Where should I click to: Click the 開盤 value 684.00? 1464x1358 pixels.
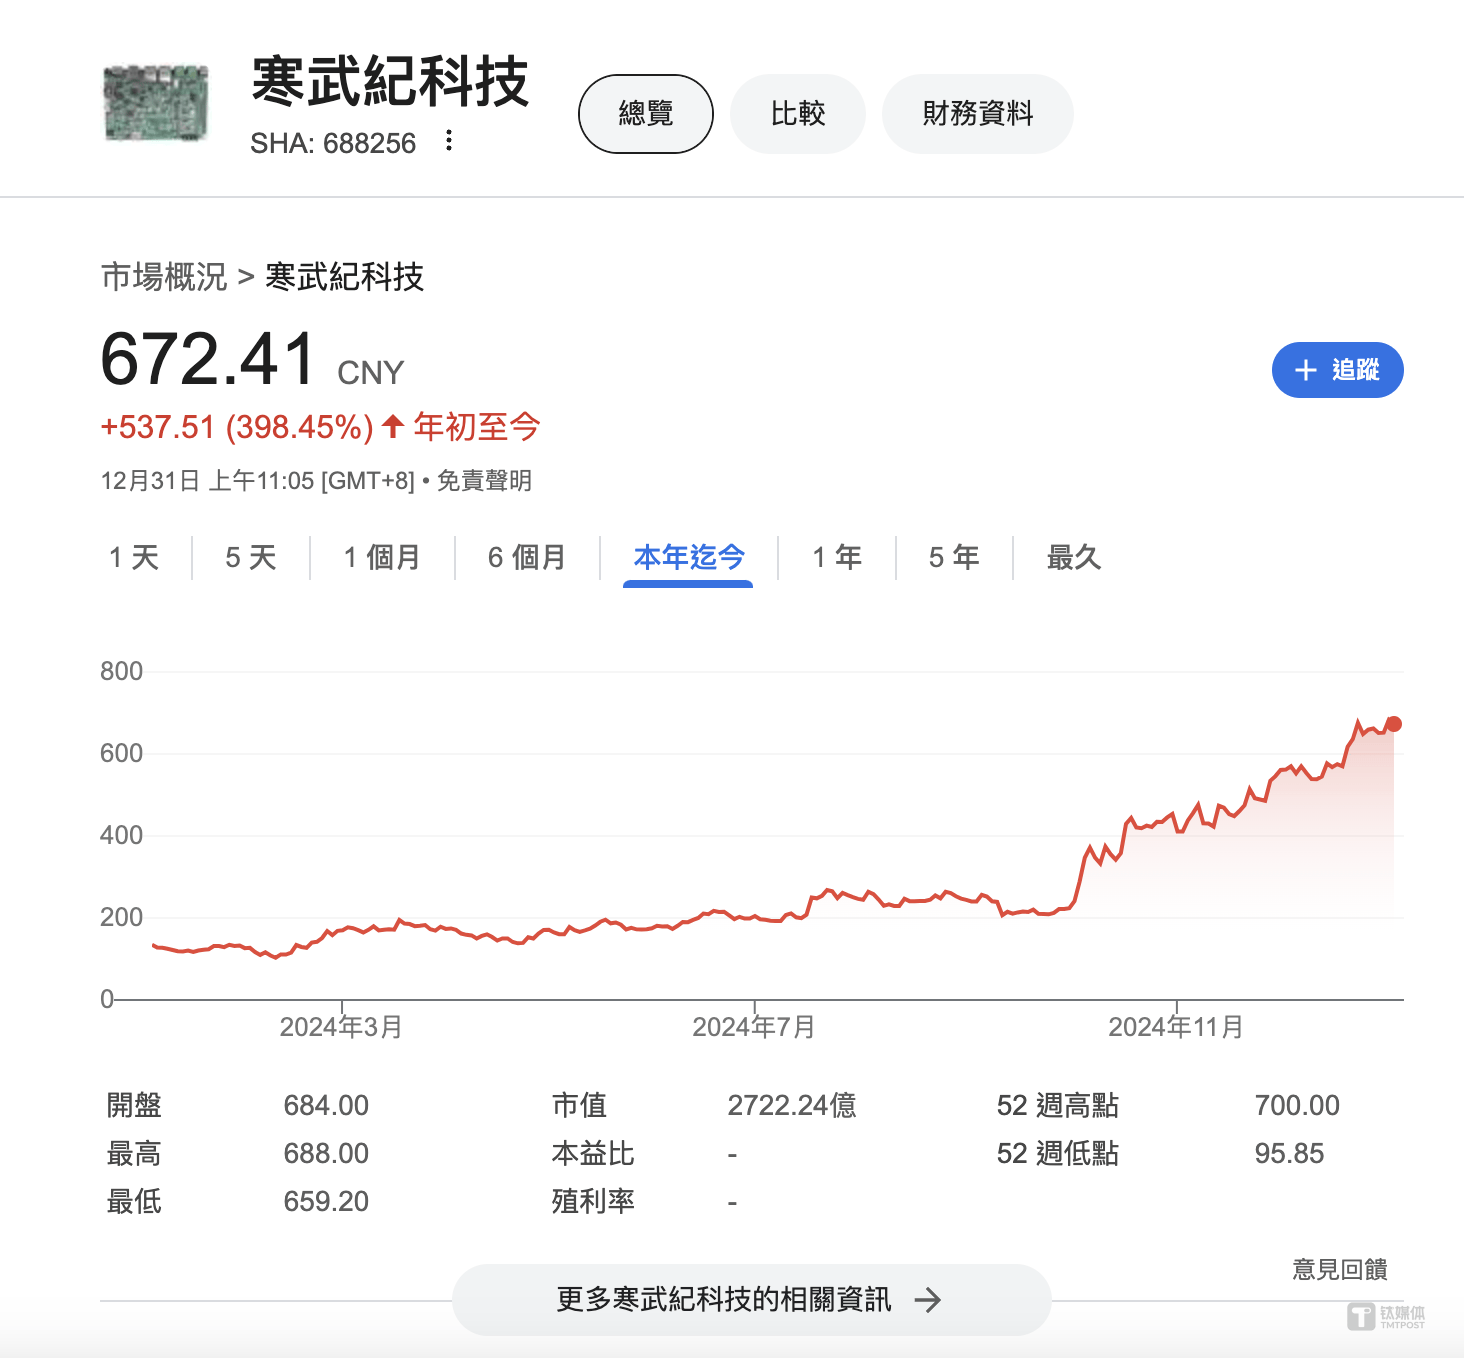(326, 1105)
